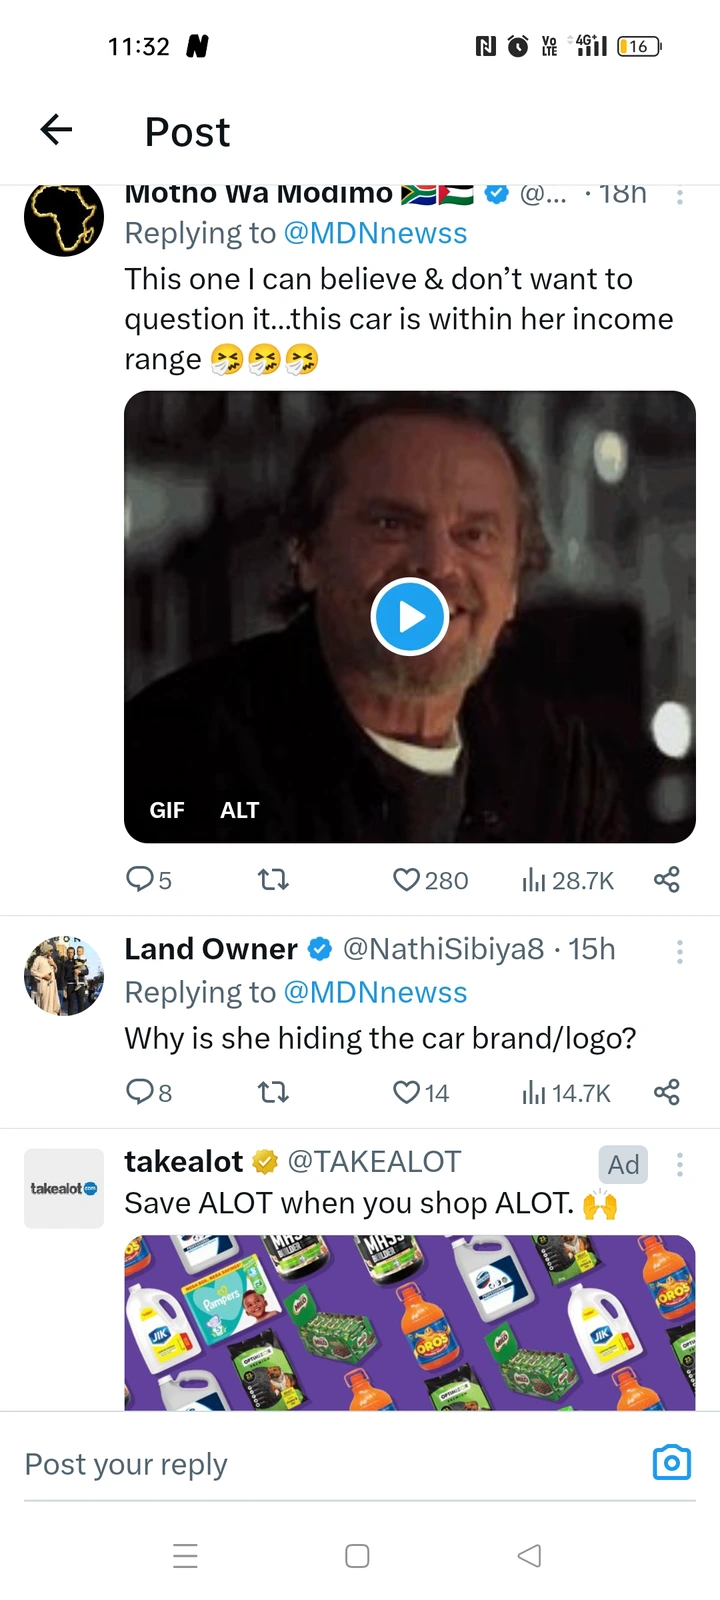Viewport: 720px width, 1600px height.
Task: Repost Land Owner's tweet
Action: pos(273,1093)
